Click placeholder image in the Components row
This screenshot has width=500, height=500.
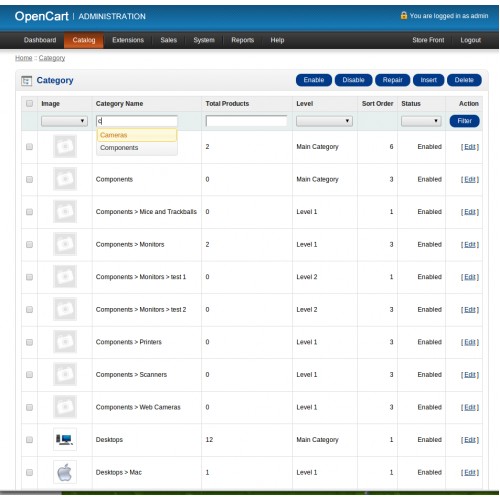click(65, 179)
